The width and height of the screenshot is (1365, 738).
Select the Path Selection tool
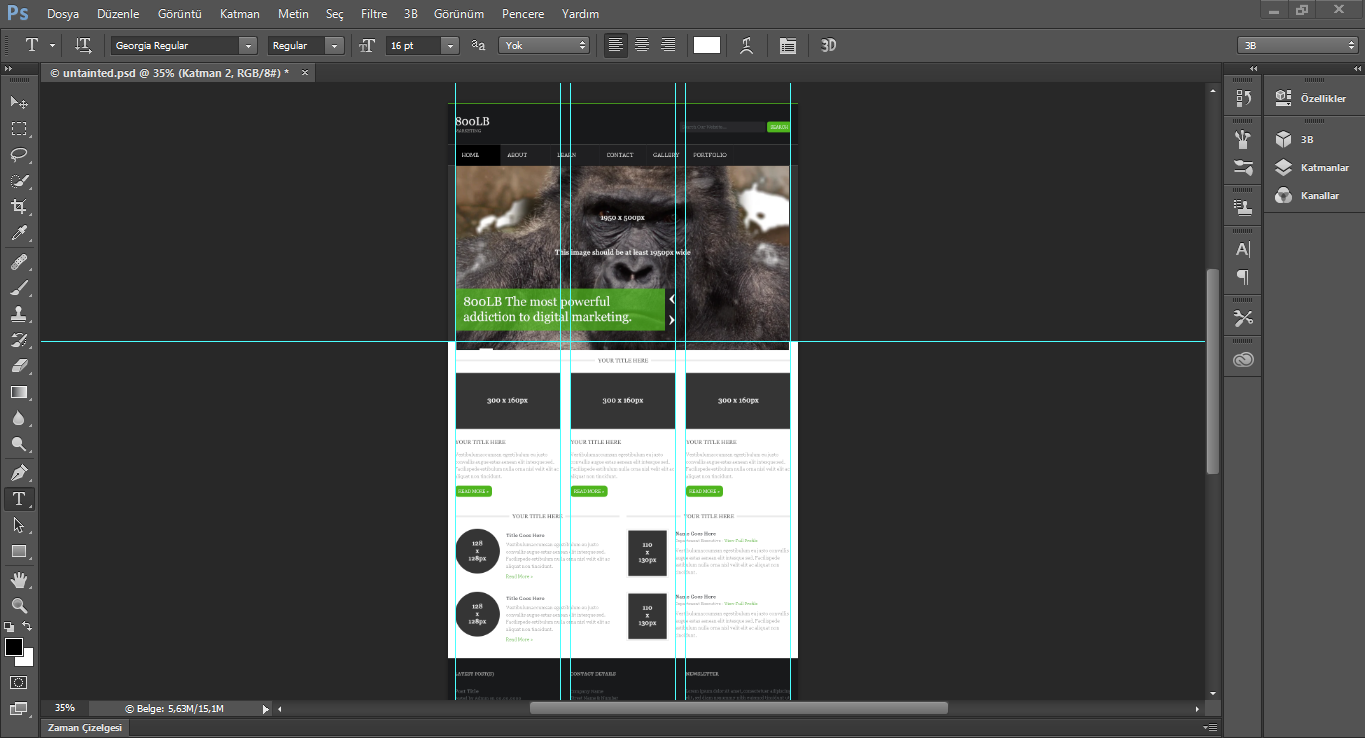click(x=19, y=525)
